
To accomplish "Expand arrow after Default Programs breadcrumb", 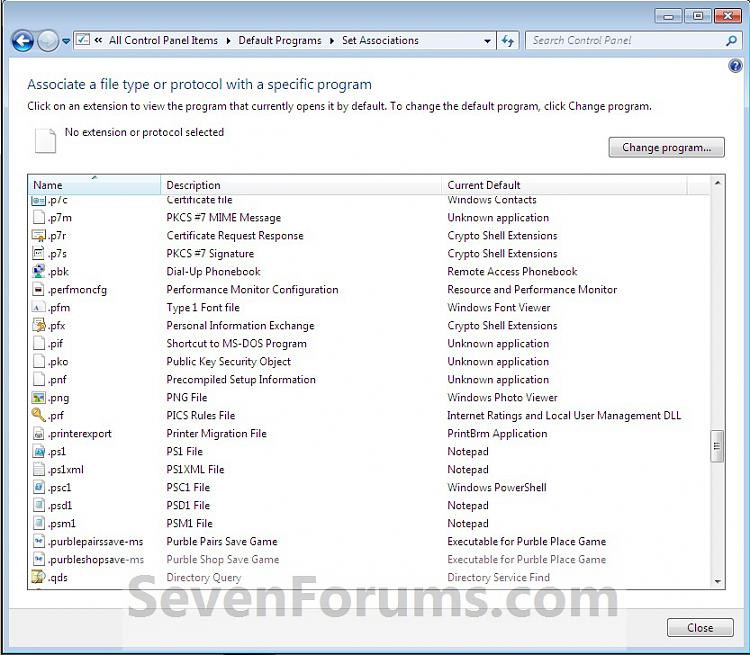I will point(331,41).
